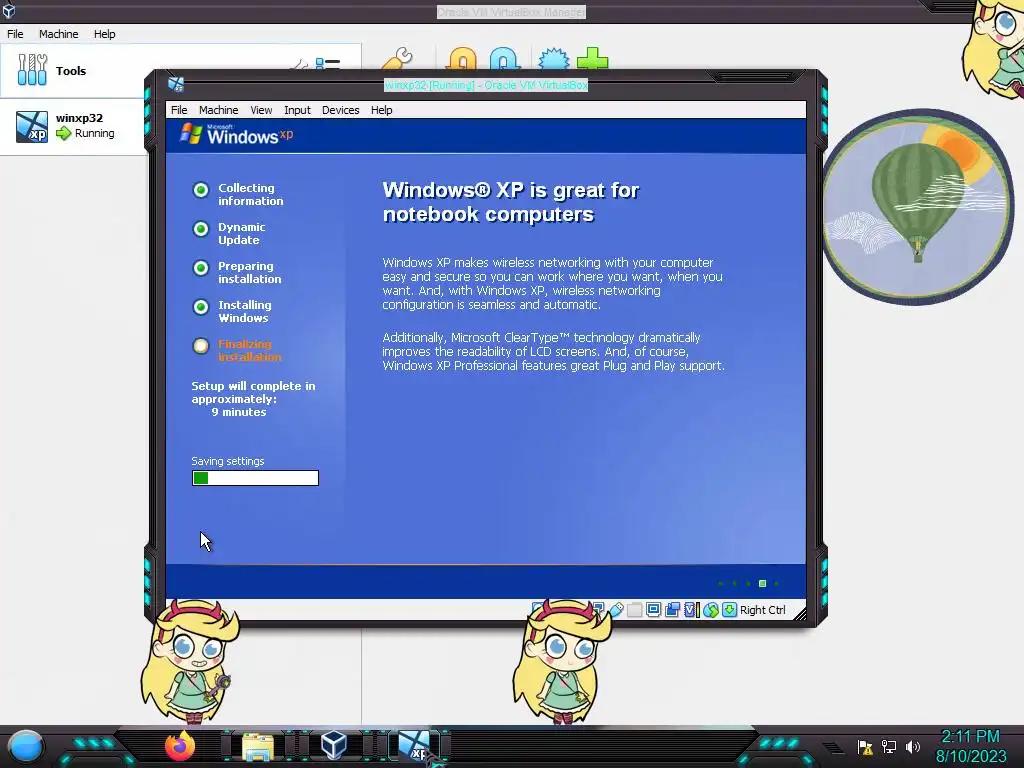Screen dimensions: 1024x768
Task: Switch to the winxp32 VM taskbar button
Action: 415,745
